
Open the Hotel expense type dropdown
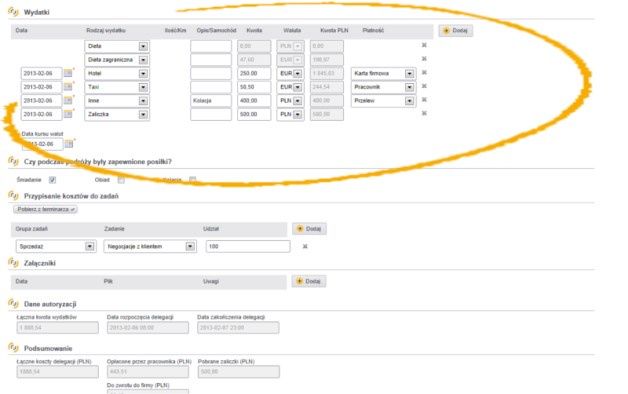coord(143,74)
